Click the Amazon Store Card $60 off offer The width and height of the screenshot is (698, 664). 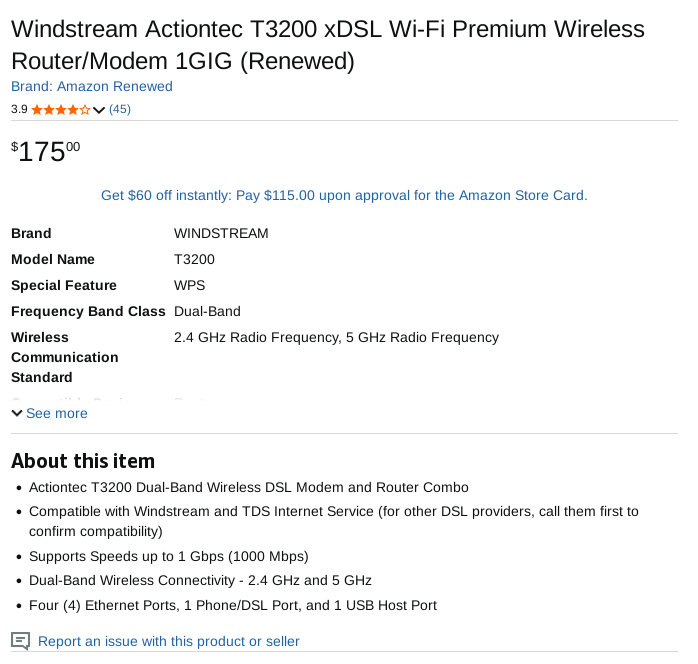(344, 195)
